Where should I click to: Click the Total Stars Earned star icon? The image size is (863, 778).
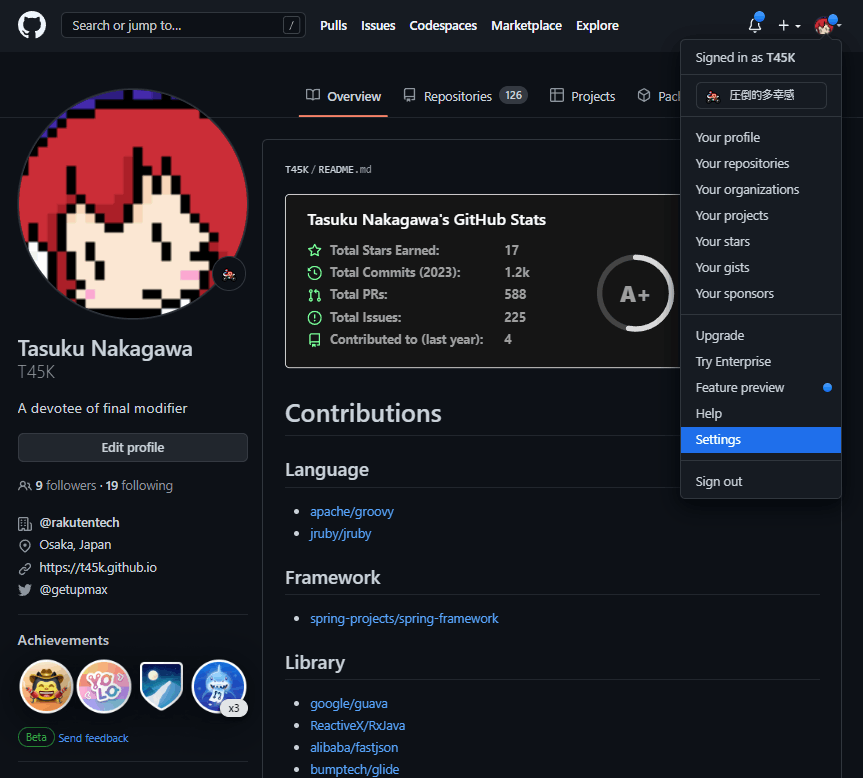click(x=314, y=250)
